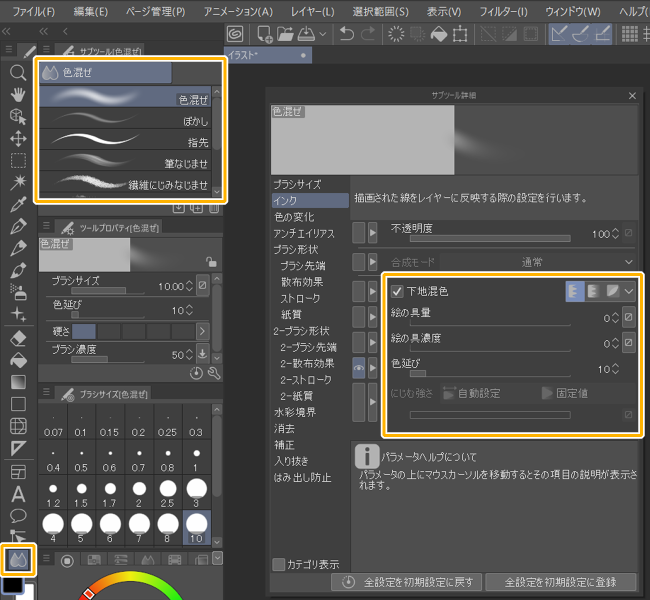
Task: Expand 絵の具量 row disclosure arrow
Action: click(373, 317)
